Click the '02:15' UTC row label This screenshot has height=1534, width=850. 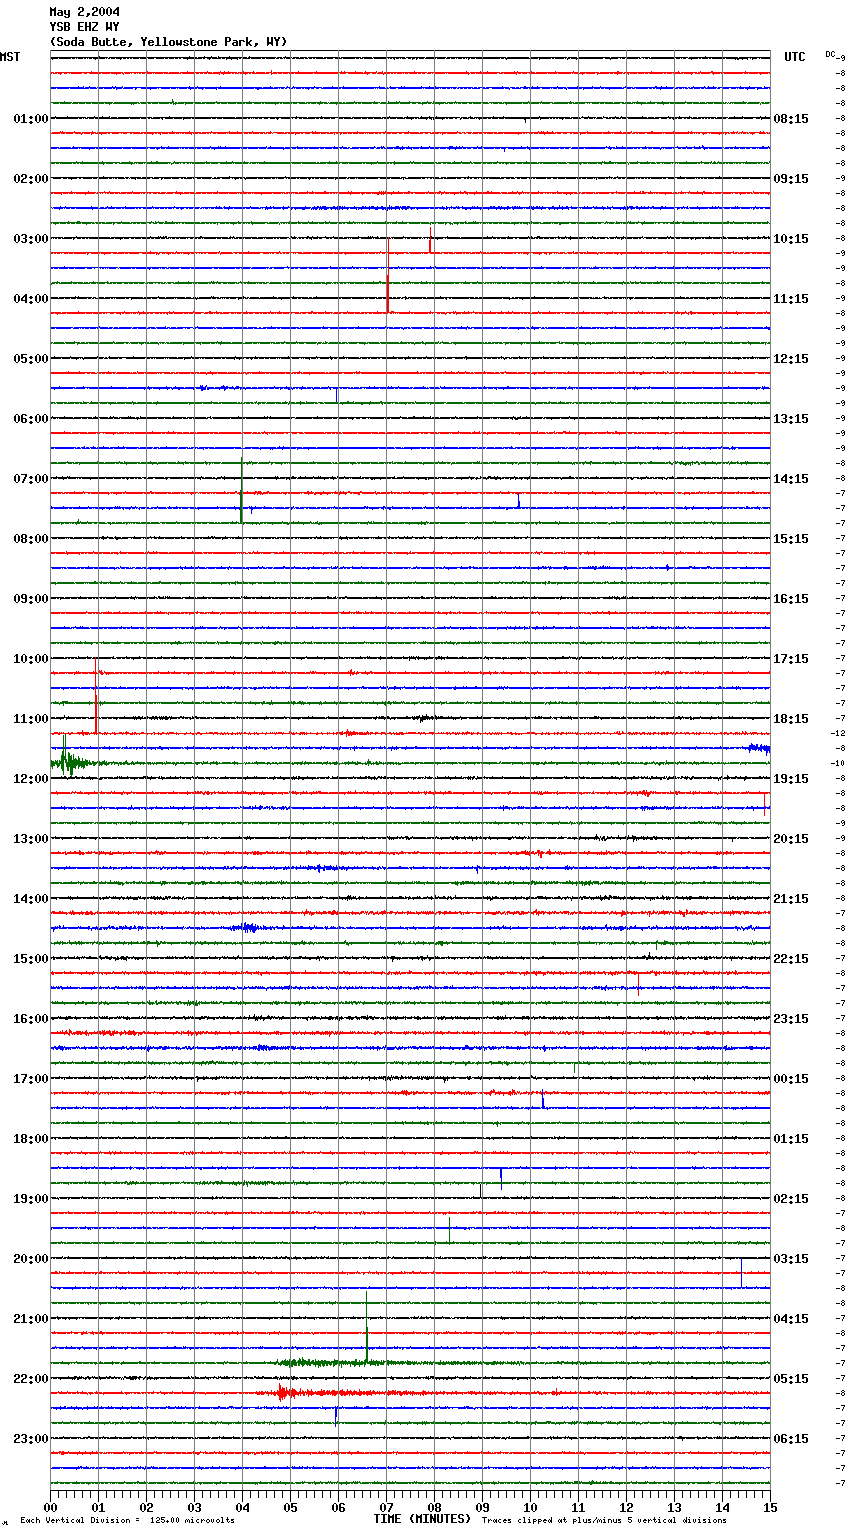point(791,1199)
